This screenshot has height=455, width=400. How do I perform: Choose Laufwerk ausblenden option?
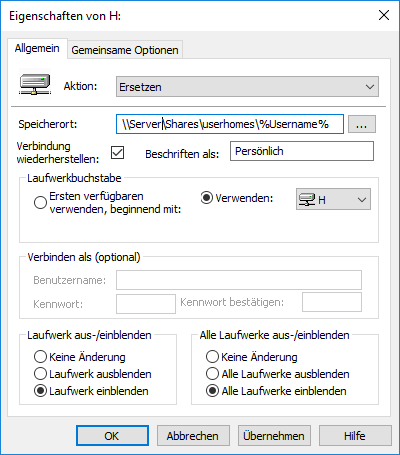pos(40,374)
